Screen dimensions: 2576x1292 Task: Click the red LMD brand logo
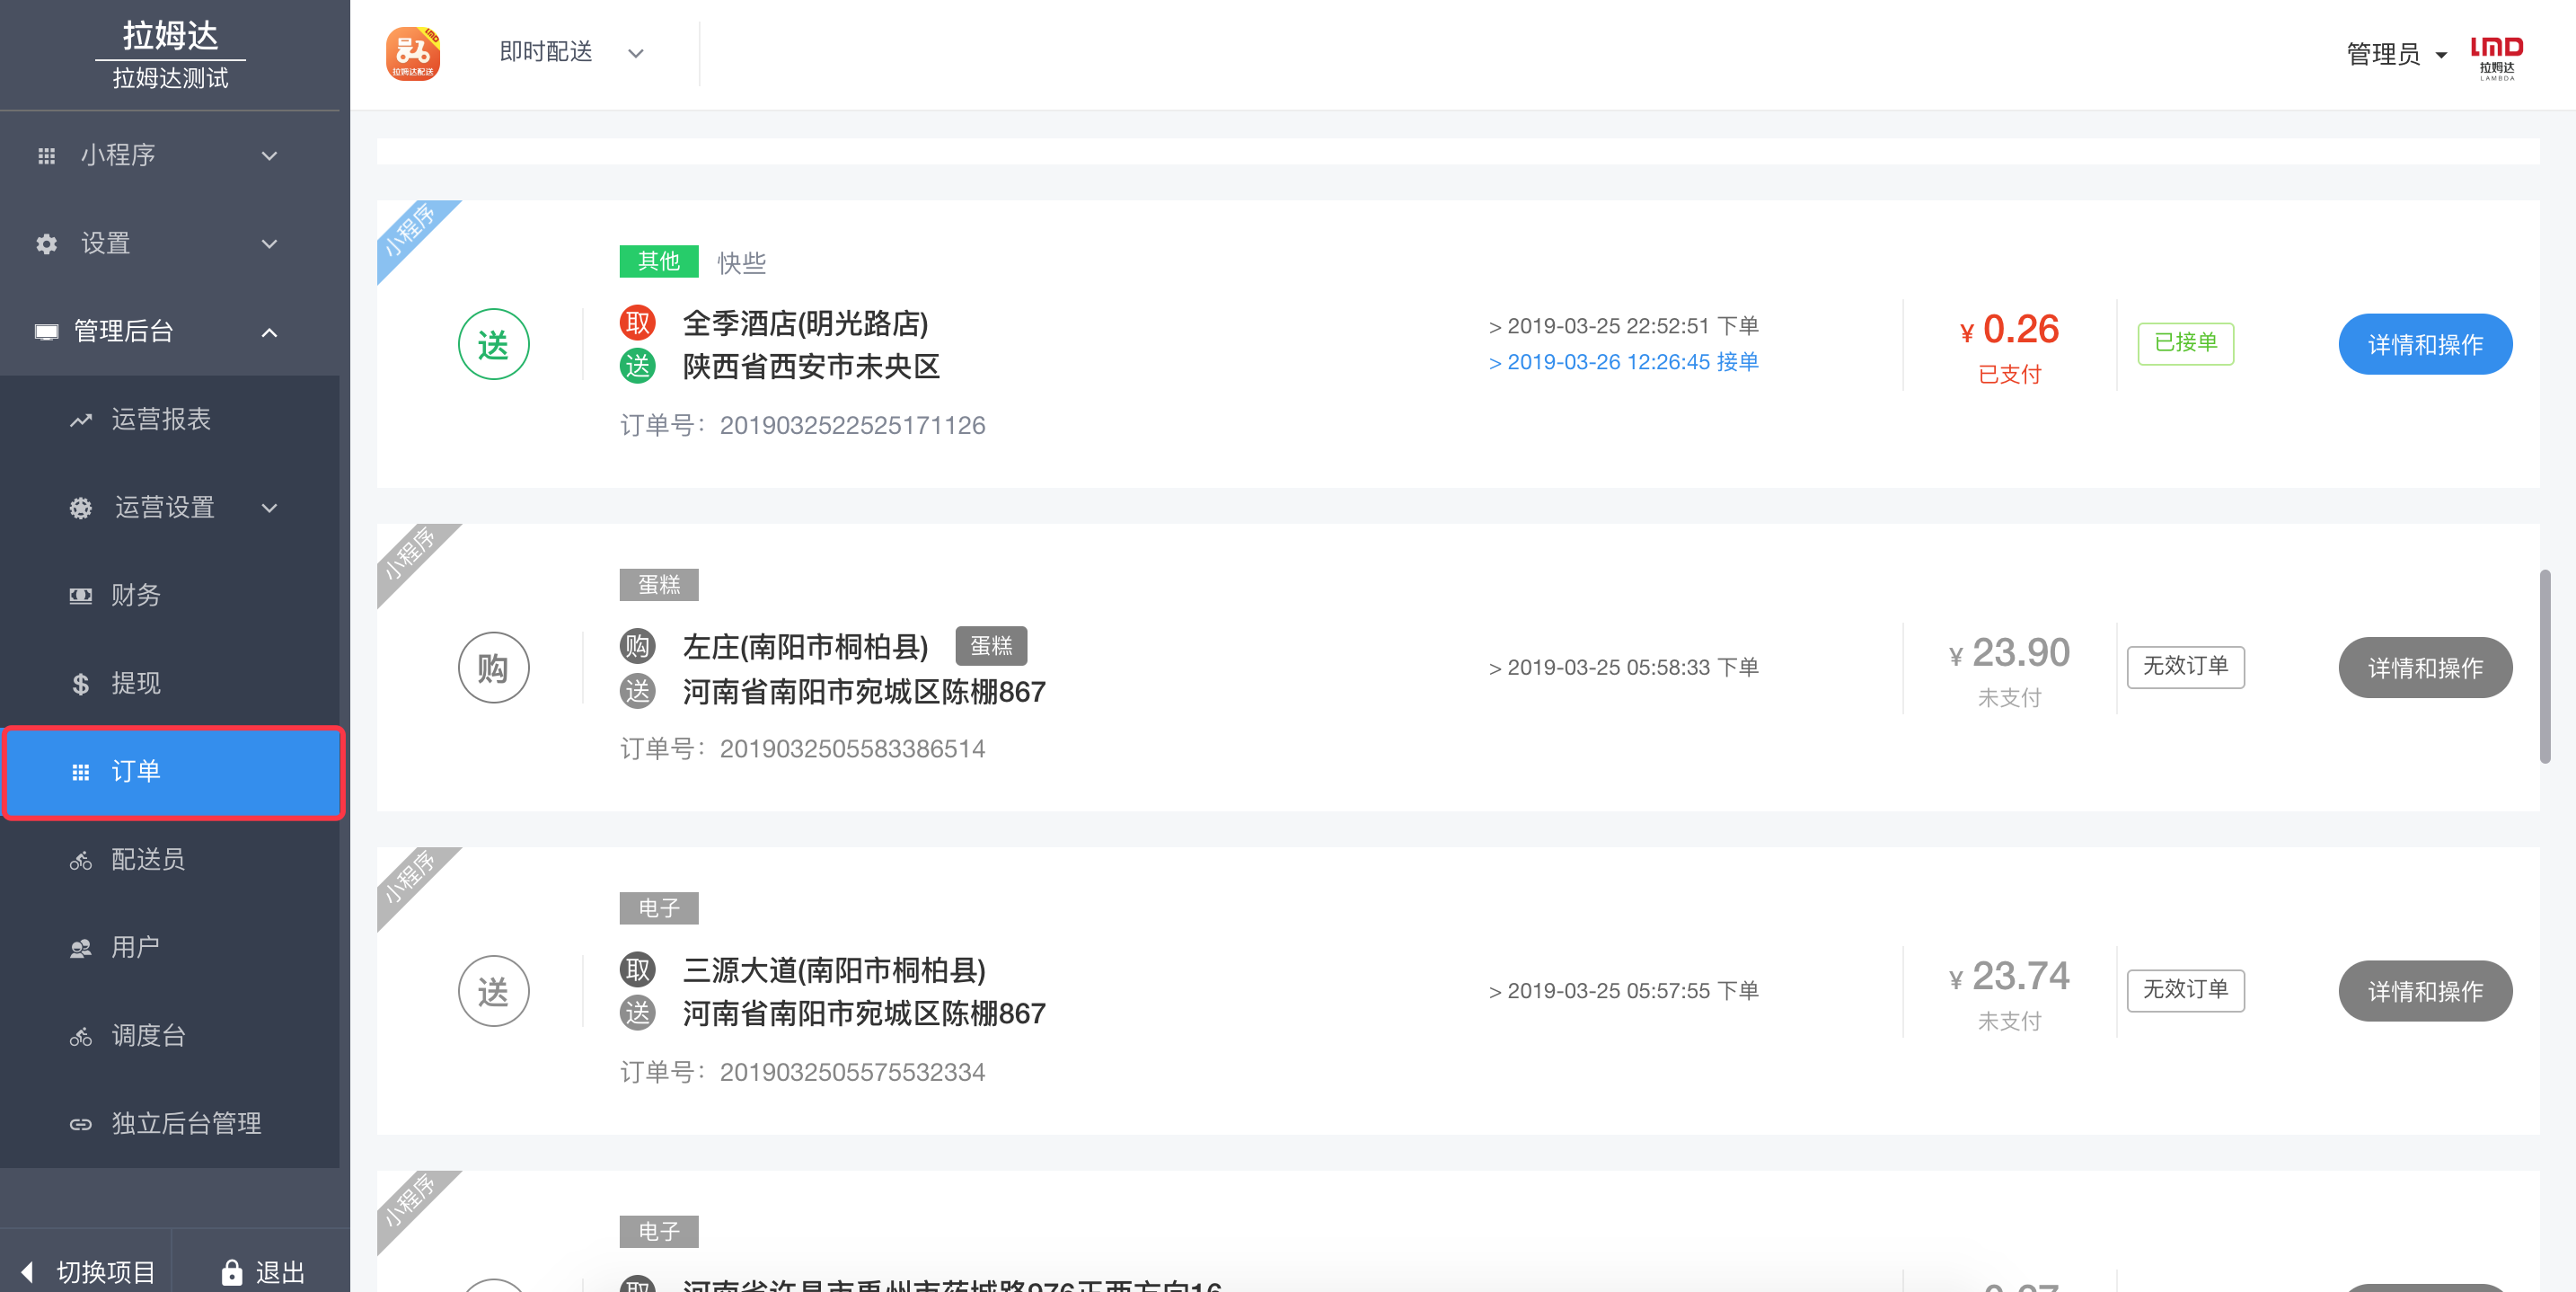point(2496,57)
